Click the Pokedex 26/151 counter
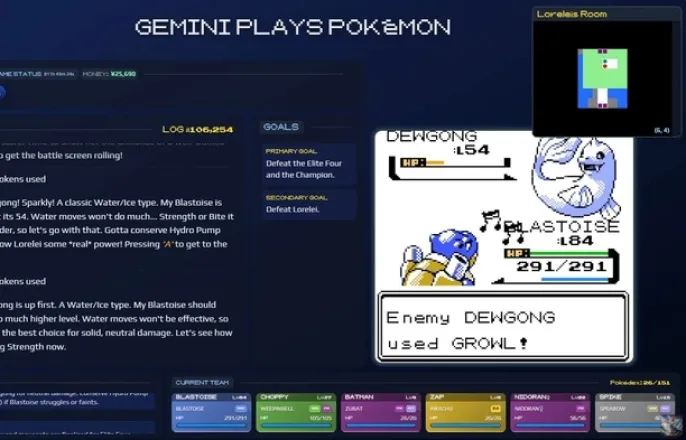 pyautogui.click(x=640, y=383)
